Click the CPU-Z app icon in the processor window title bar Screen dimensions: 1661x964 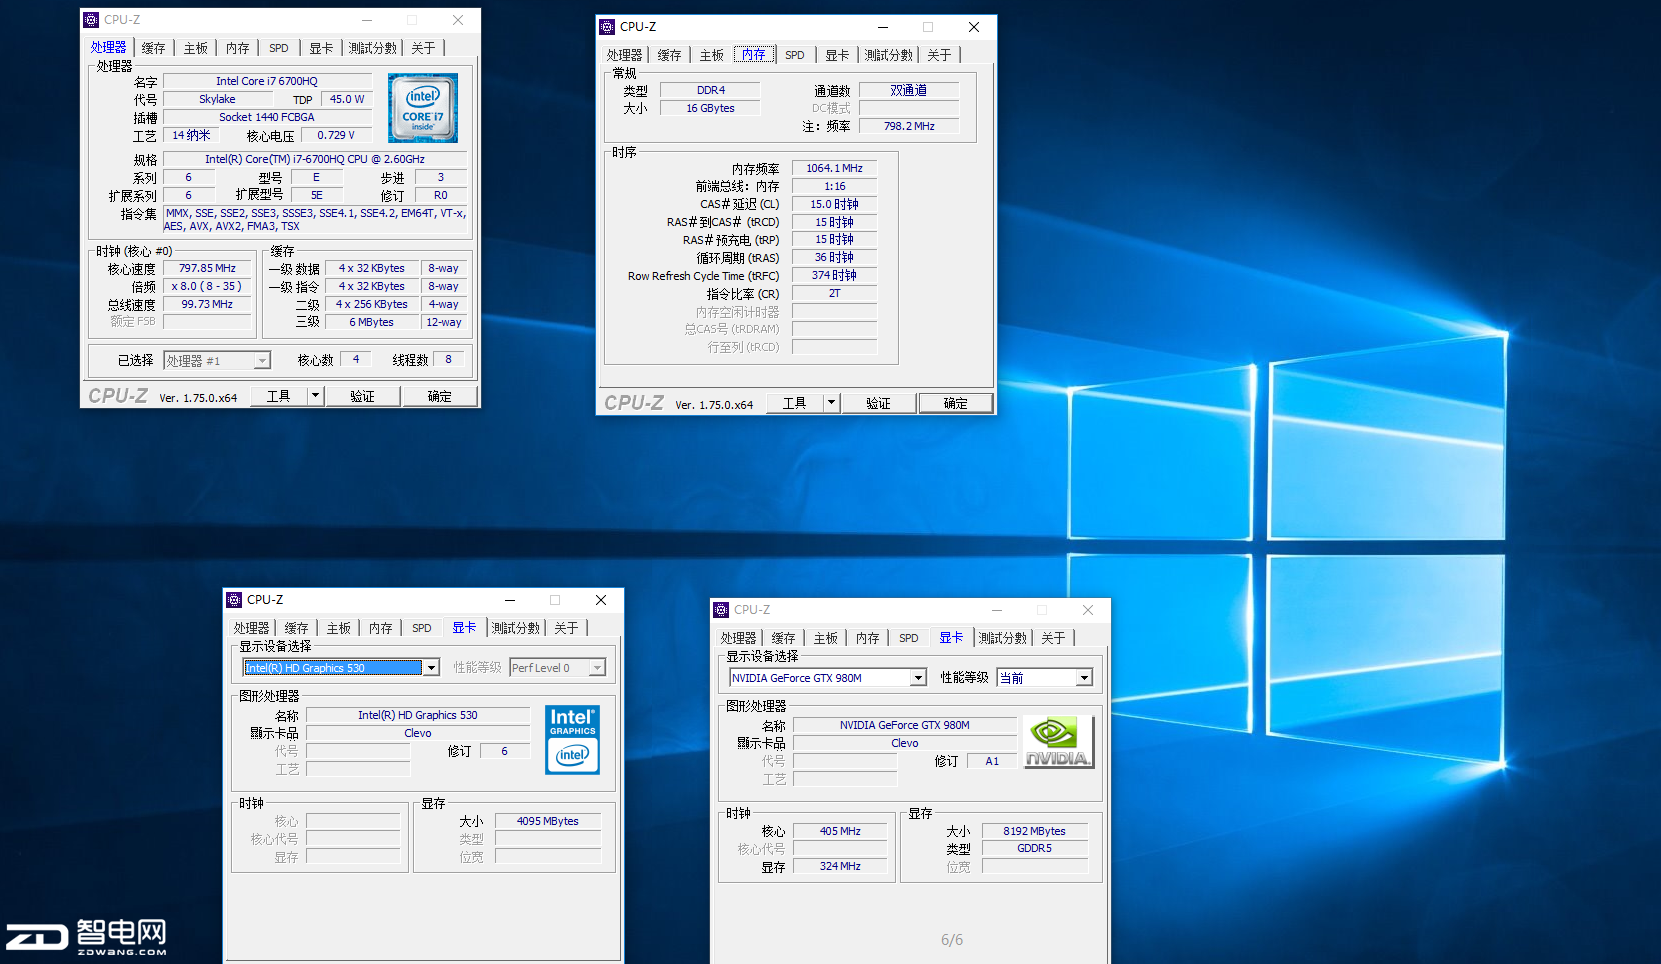pyautogui.click(x=91, y=20)
